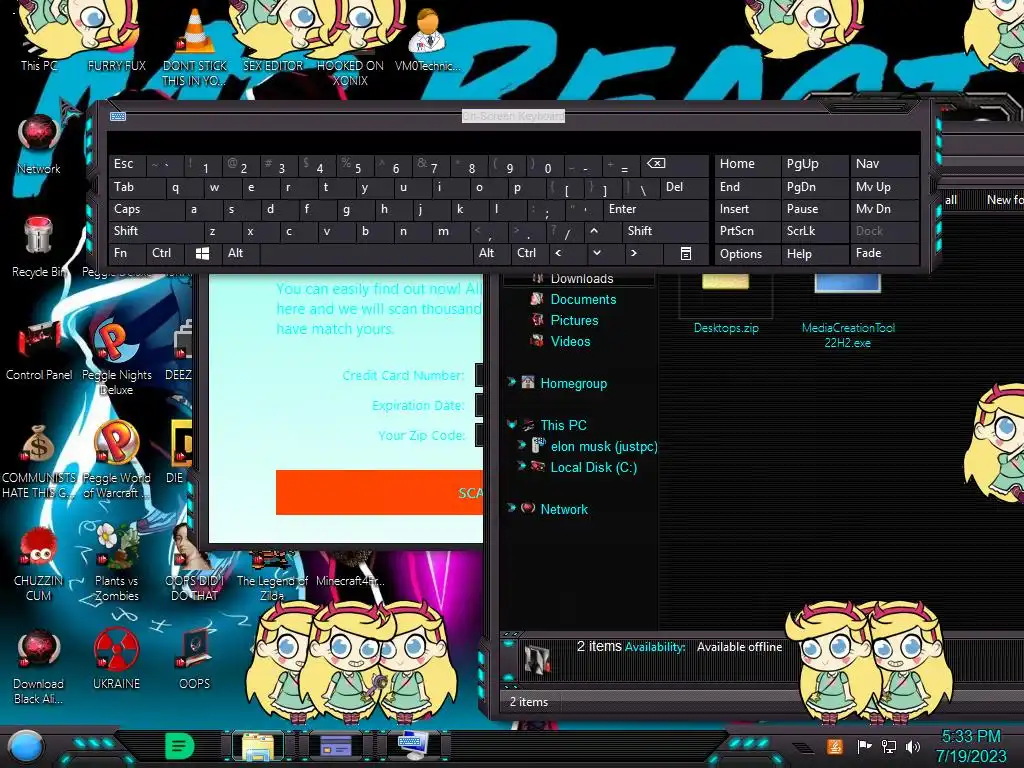Click the orange SCAN button
1024x768 pixels.
pos(379,492)
